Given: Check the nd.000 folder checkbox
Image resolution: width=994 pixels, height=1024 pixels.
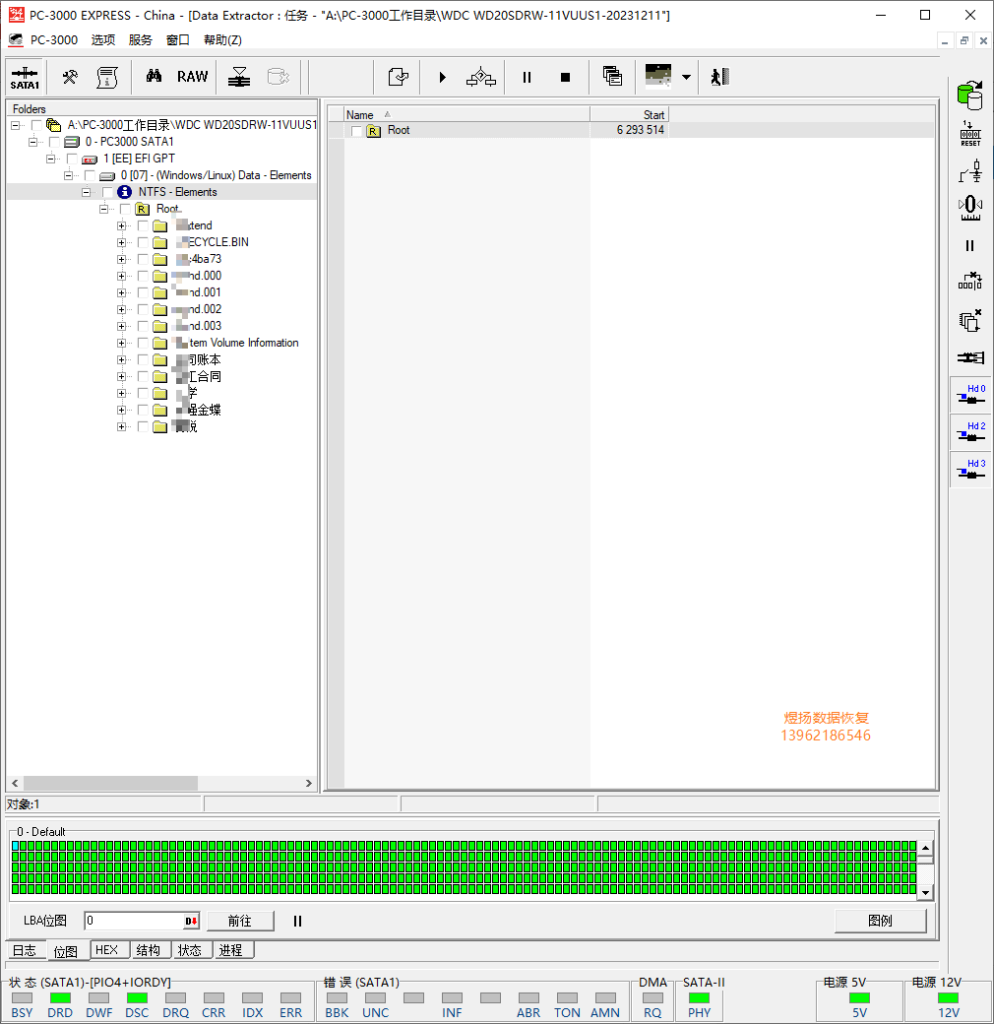Looking at the screenshot, I should pyautogui.click(x=142, y=276).
